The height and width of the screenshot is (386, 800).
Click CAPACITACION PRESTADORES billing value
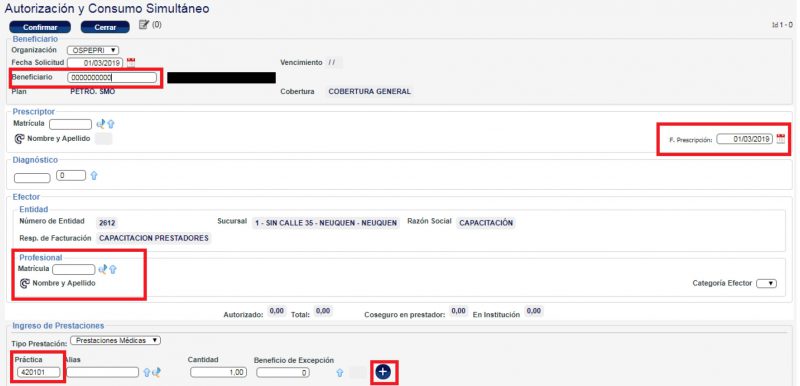pos(154,238)
